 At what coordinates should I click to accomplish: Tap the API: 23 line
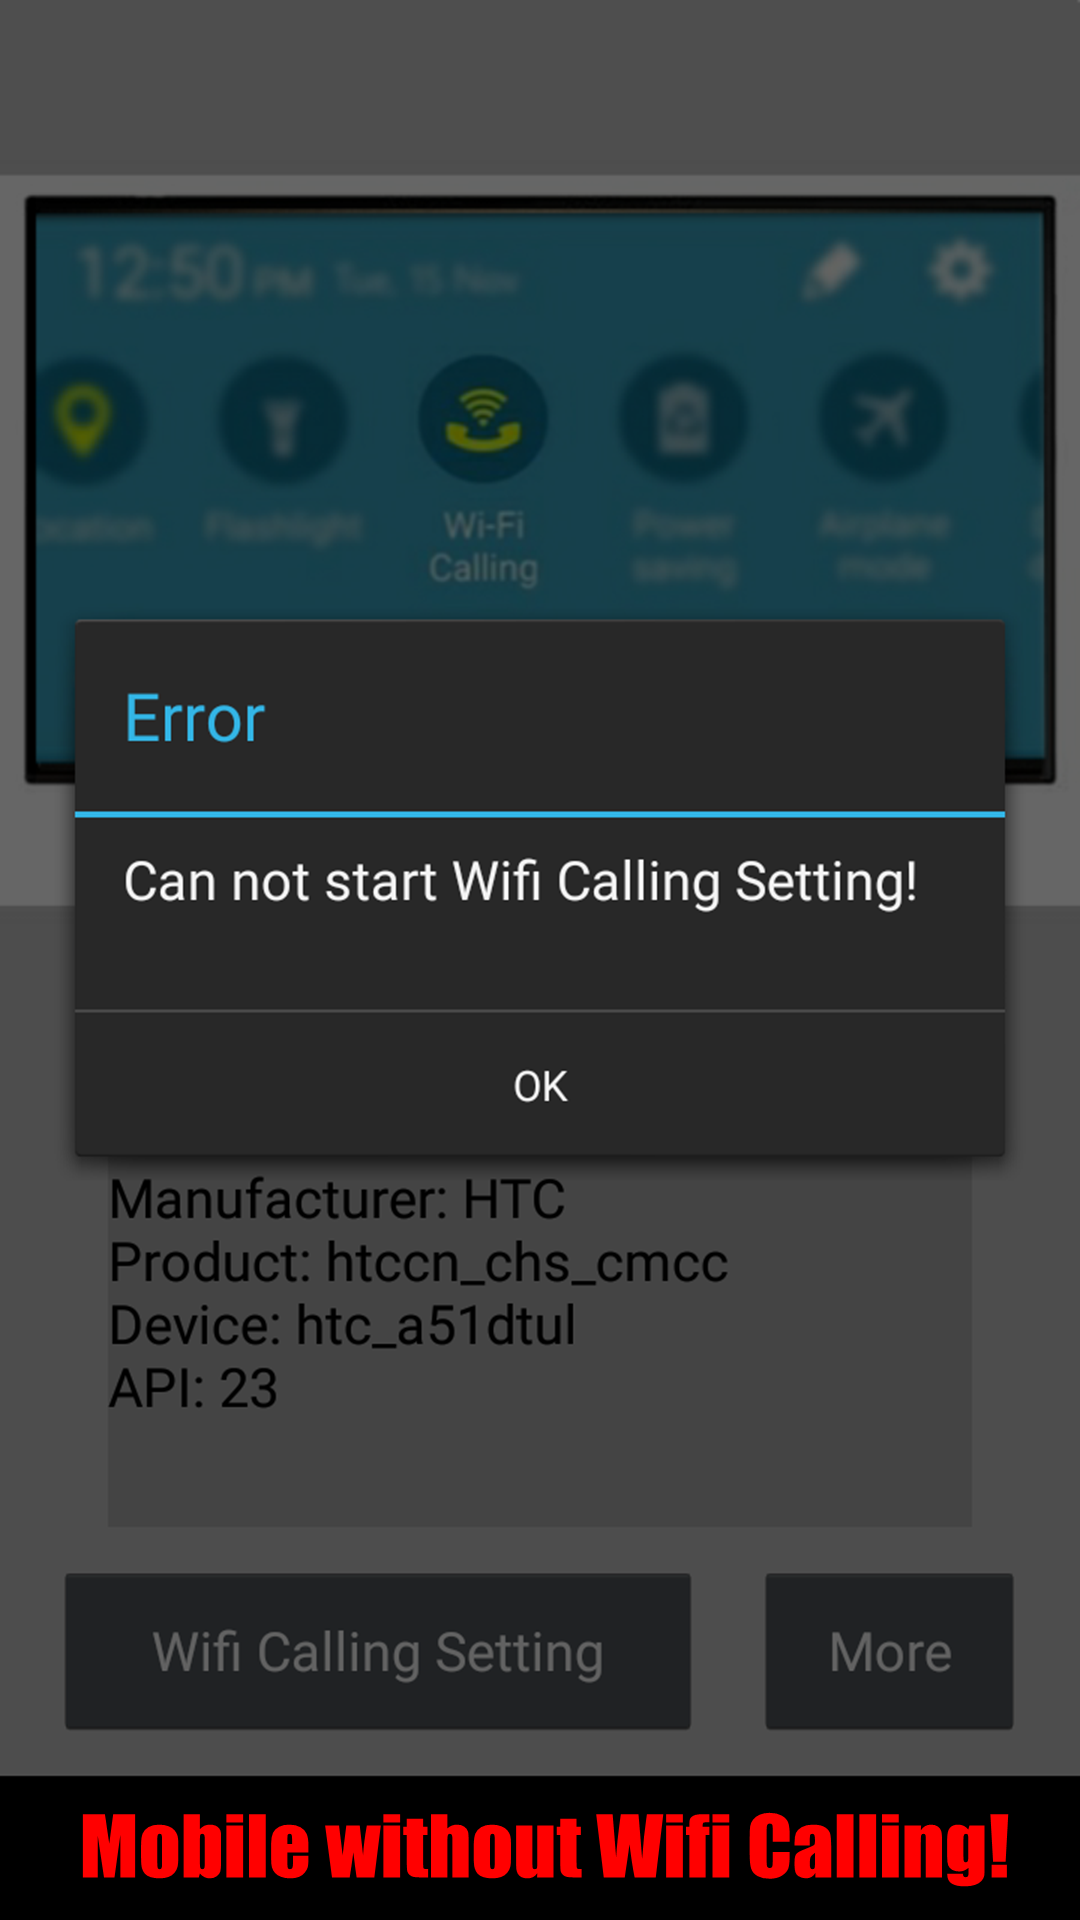193,1388
